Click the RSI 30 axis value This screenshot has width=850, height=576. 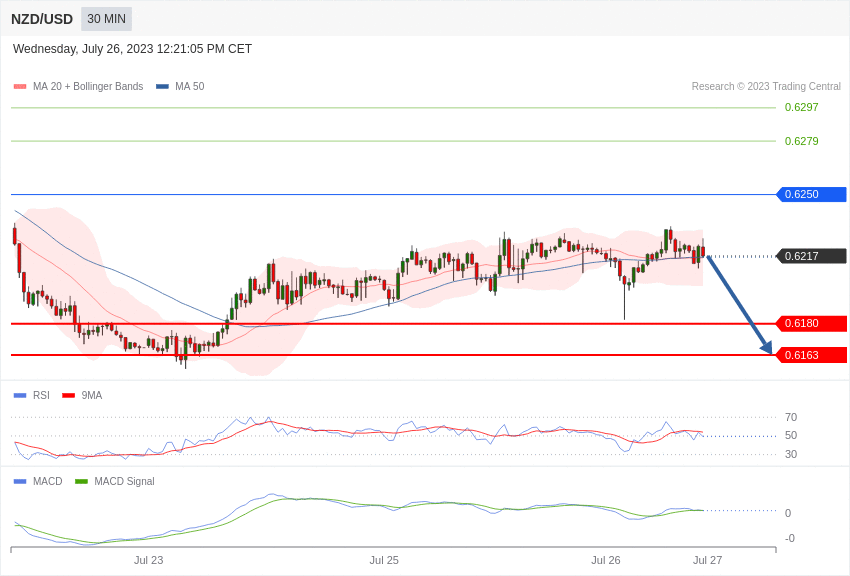tap(791, 455)
